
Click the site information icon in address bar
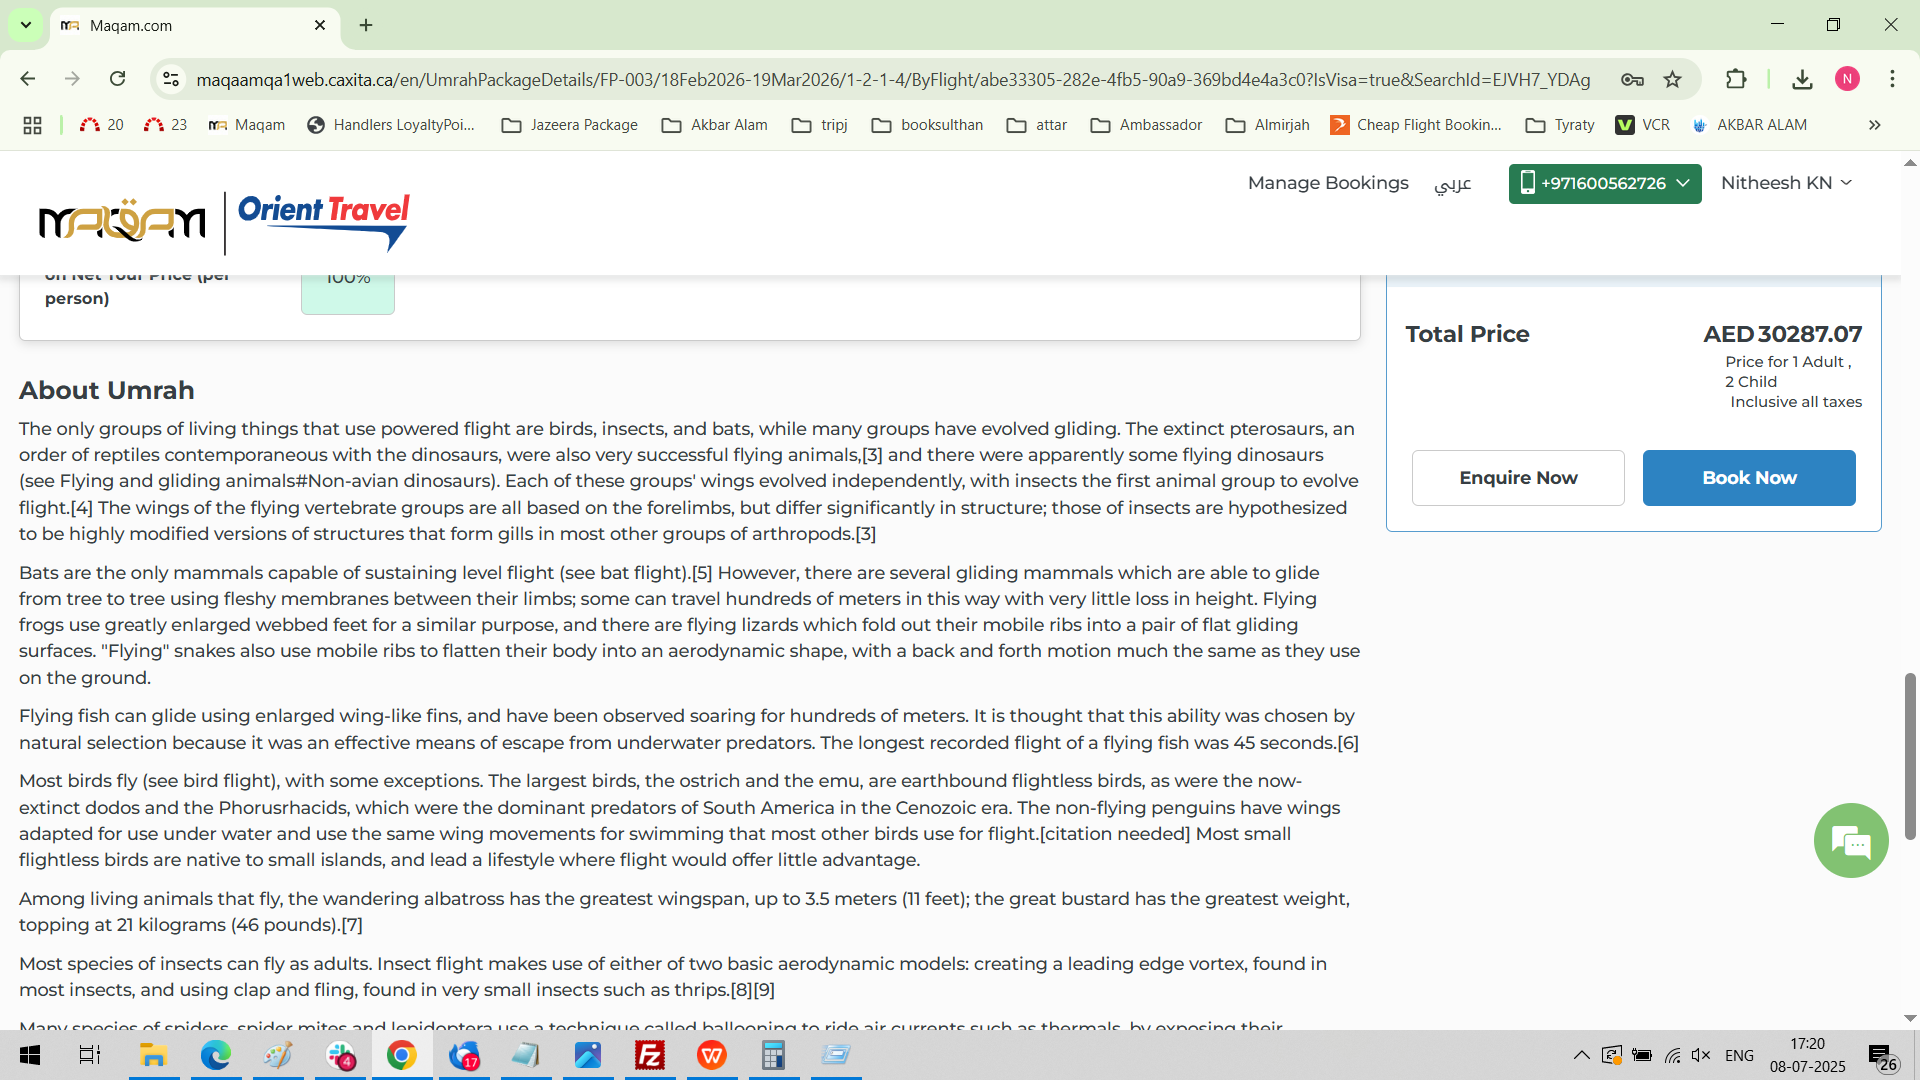[x=172, y=80]
